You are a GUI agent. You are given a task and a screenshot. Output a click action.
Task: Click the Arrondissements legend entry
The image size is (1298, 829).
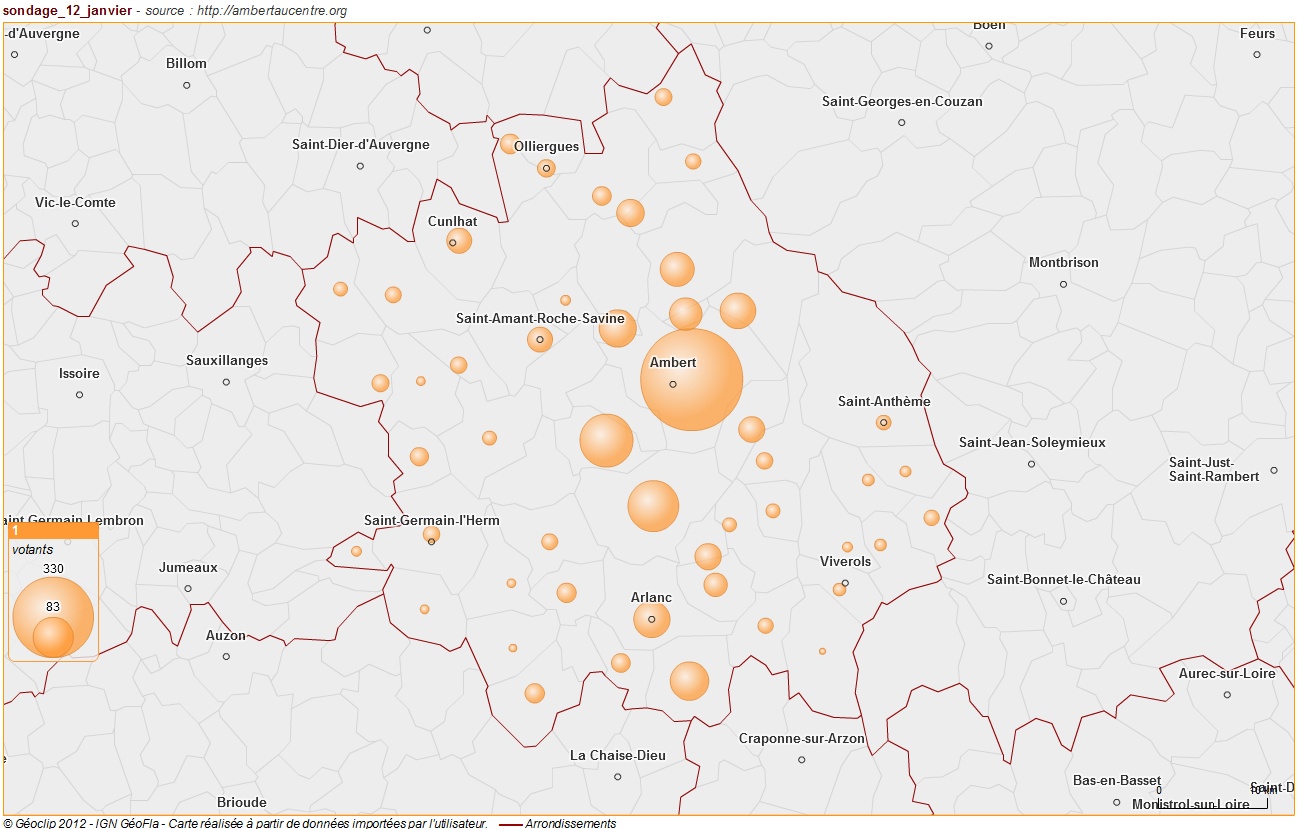[570, 823]
